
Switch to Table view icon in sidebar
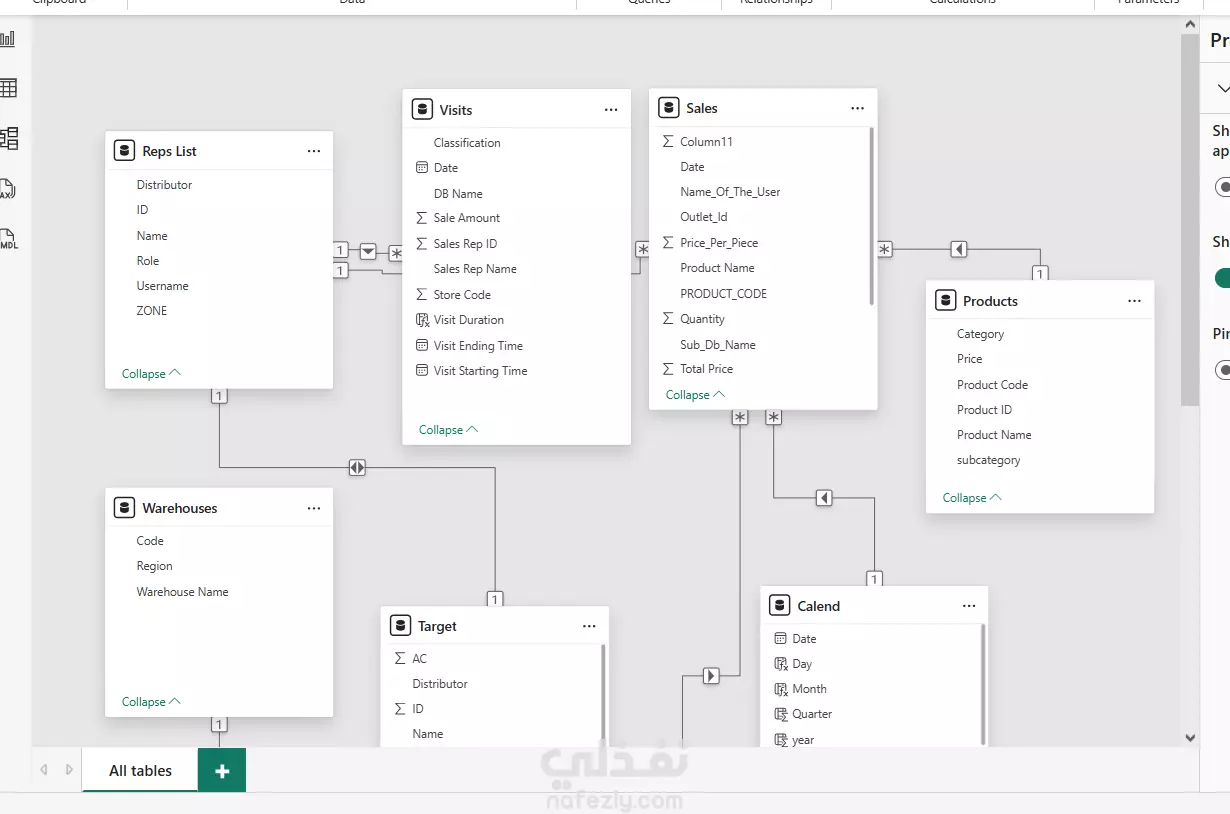8,88
